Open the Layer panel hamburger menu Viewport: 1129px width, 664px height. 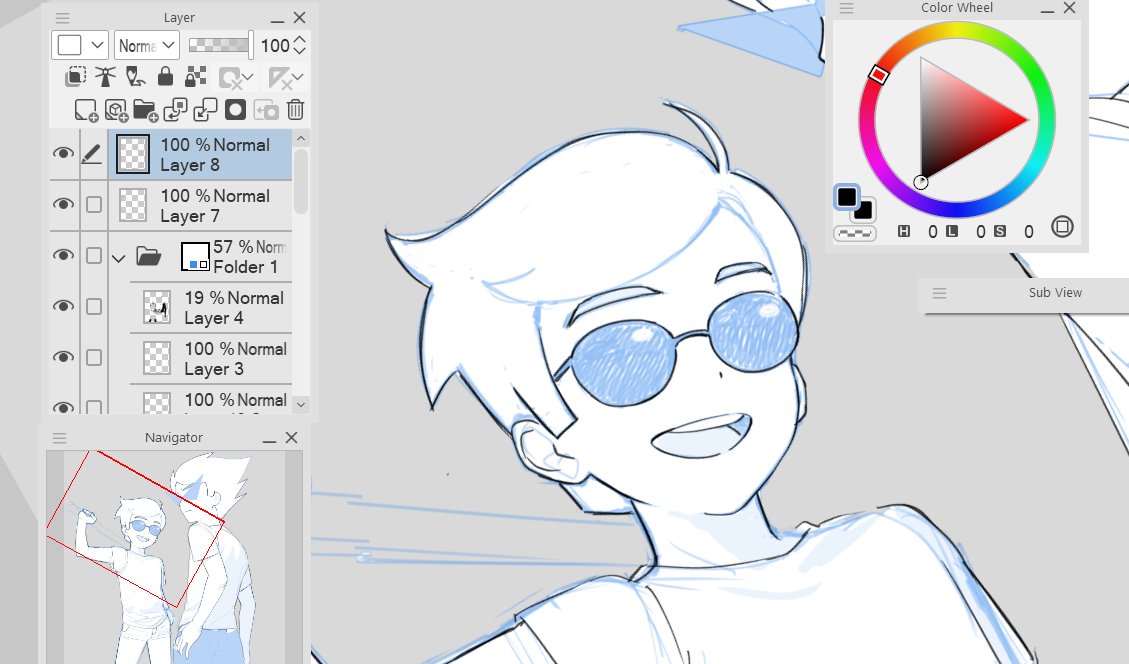[63, 17]
